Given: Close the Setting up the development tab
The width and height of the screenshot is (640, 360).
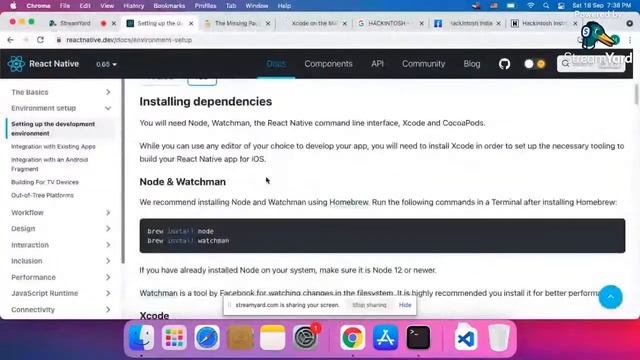Looking at the screenshot, I should point(191,24).
